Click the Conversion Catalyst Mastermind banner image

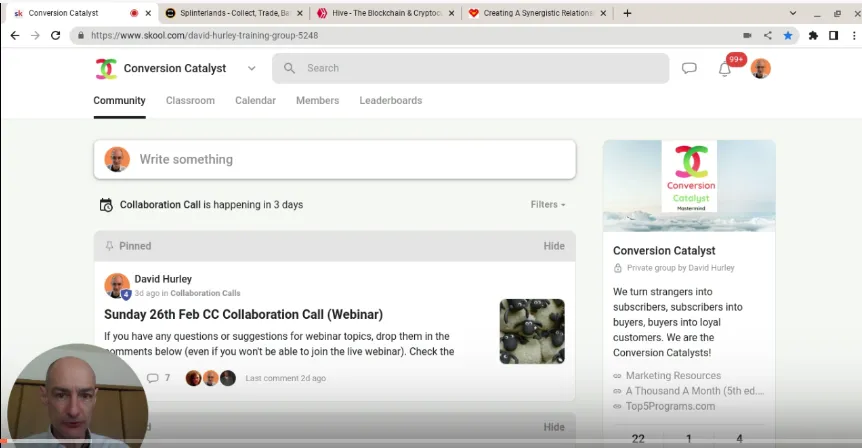pos(689,186)
